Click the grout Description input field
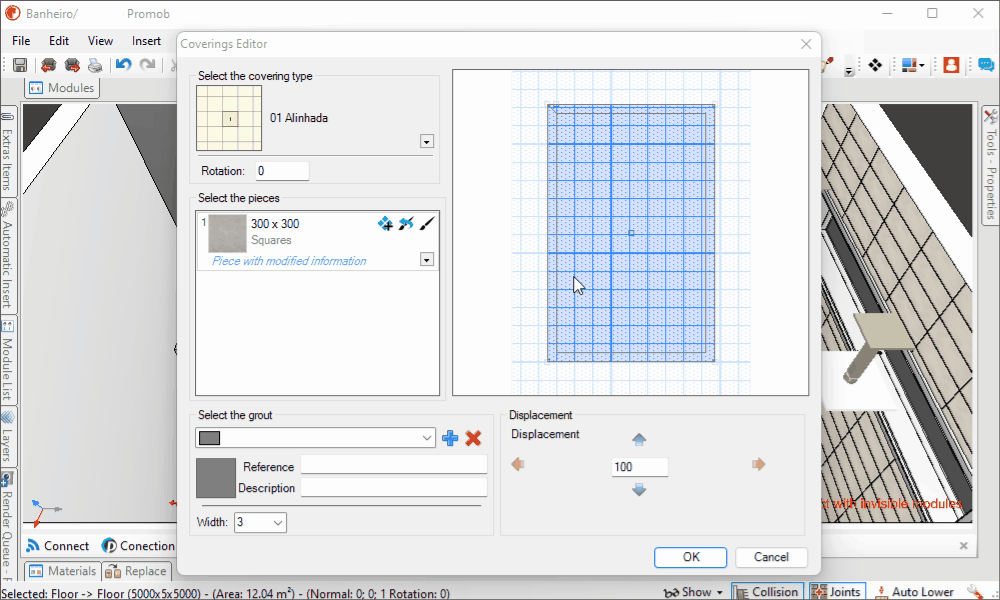The image size is (1000, 600). pyautogui.click(x=393, y=488)
